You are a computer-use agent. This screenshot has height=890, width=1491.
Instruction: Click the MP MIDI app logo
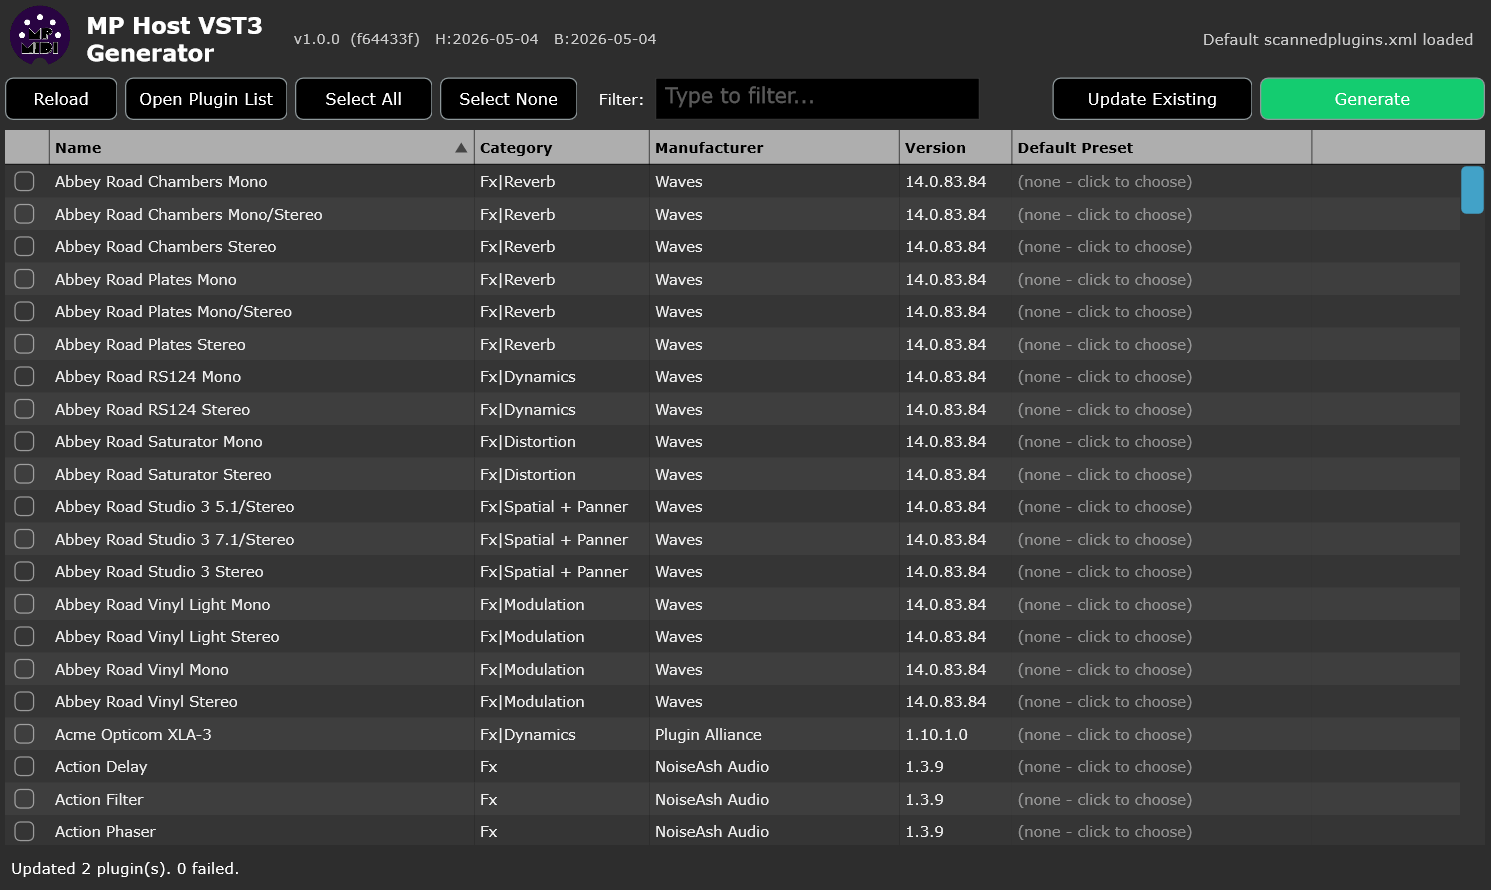point(40,35)
